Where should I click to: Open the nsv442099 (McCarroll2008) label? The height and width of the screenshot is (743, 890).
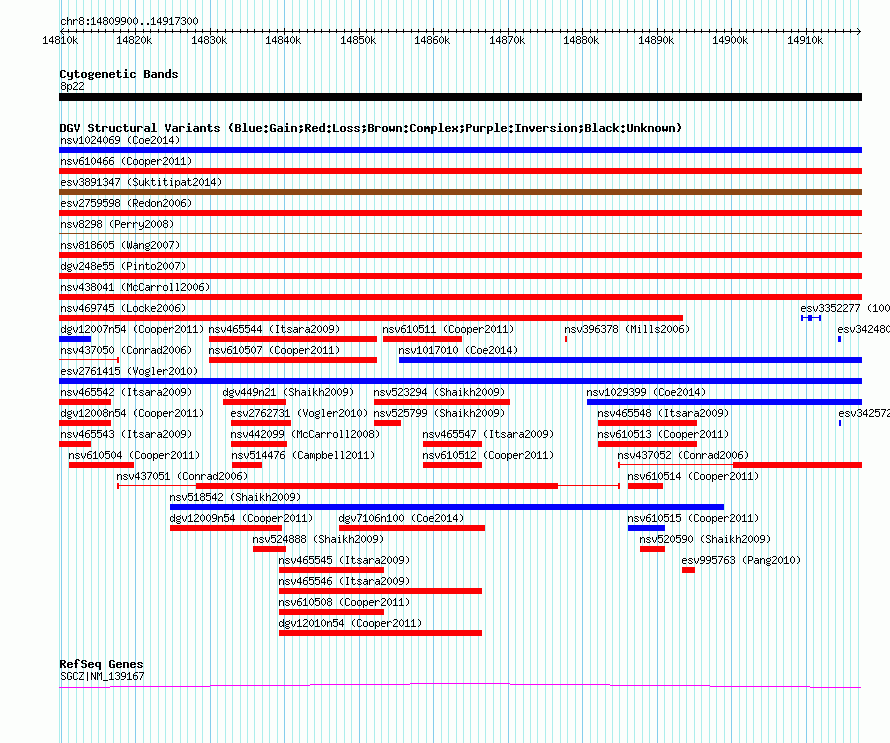coord(305,434)
